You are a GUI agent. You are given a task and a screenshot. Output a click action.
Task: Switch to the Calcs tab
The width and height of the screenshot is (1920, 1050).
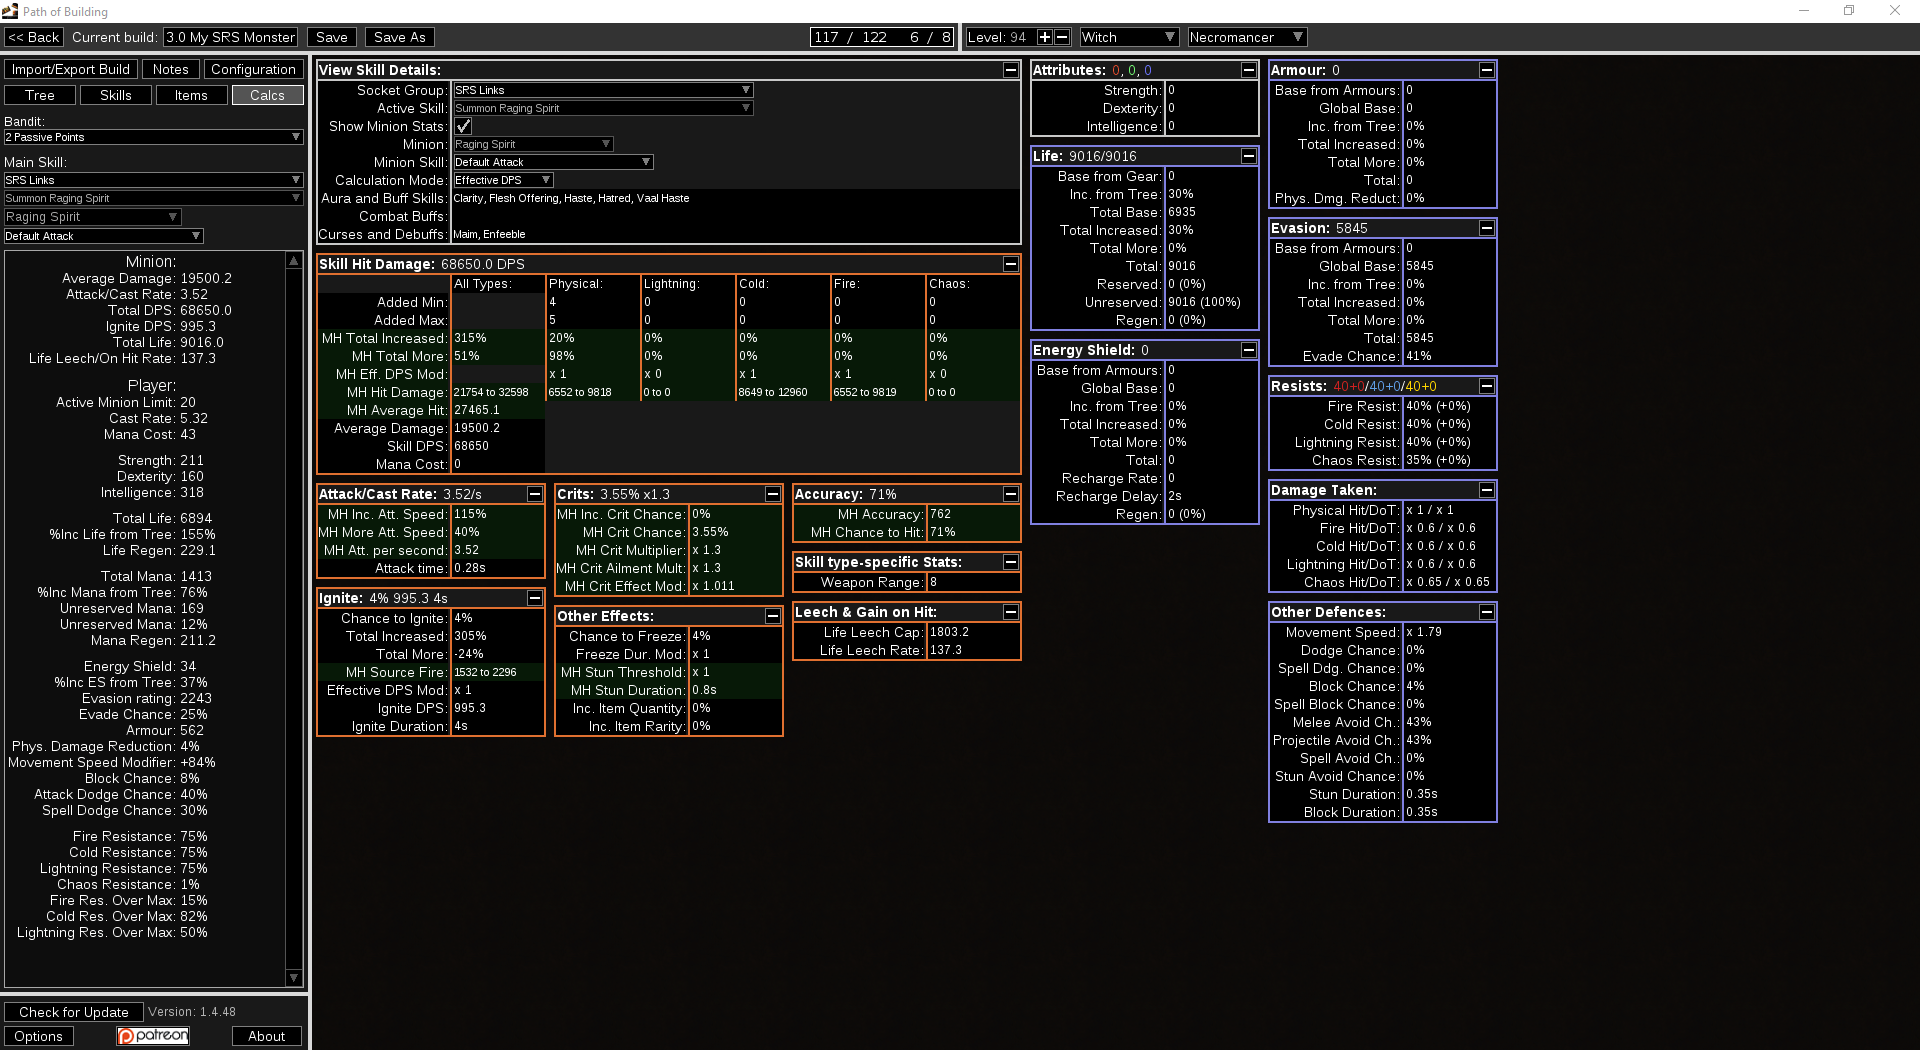[267, 95]
